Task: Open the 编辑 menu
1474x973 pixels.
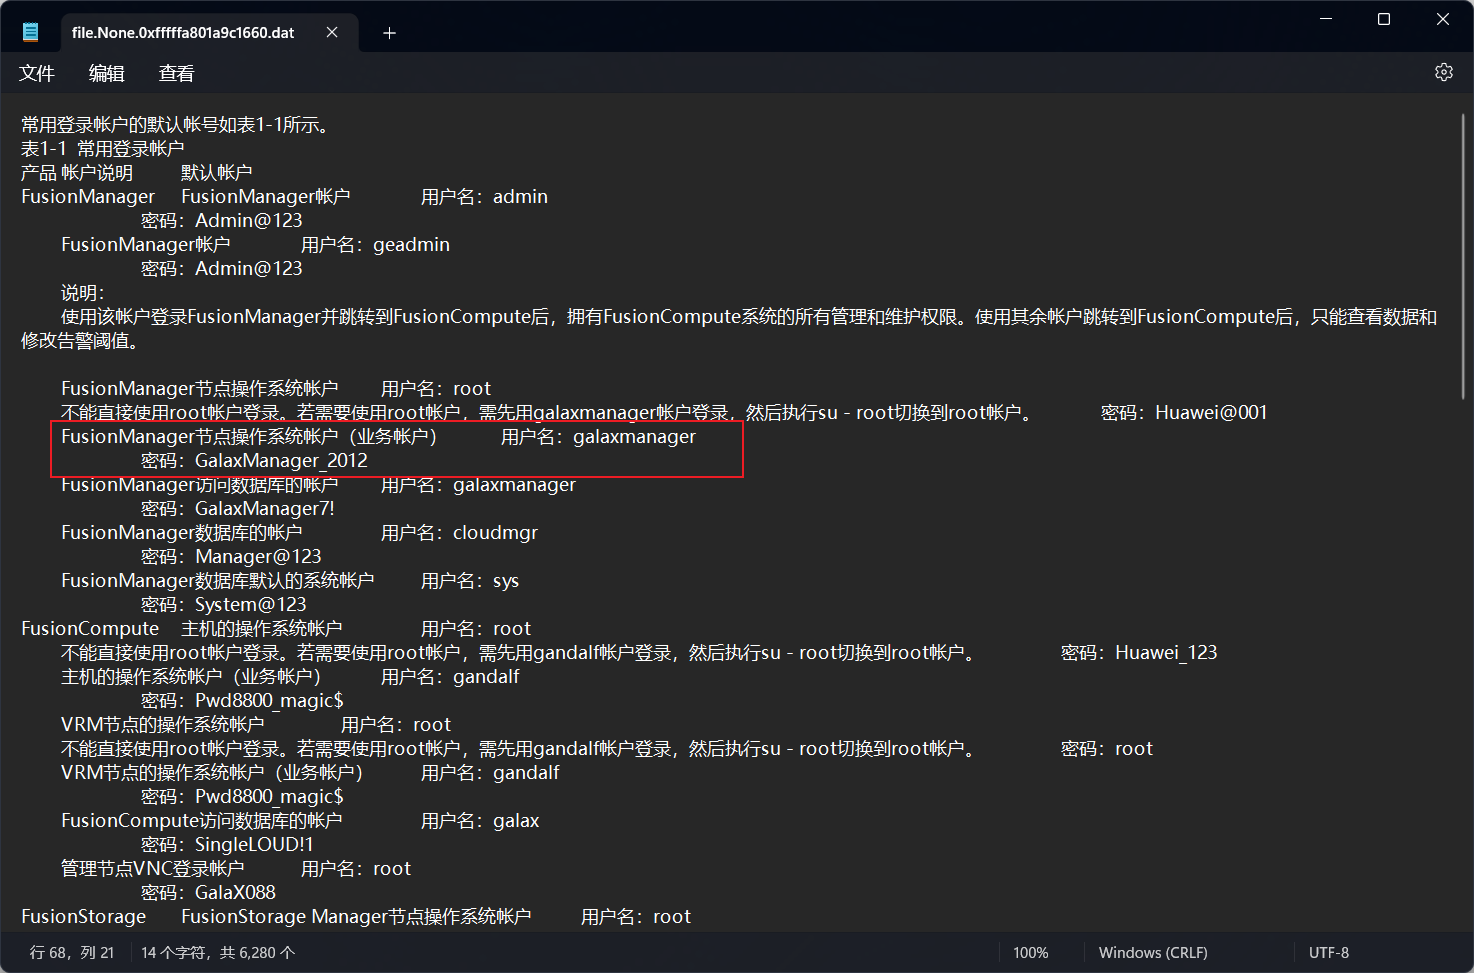Action: pyautogui.click(x=107, y=73)
